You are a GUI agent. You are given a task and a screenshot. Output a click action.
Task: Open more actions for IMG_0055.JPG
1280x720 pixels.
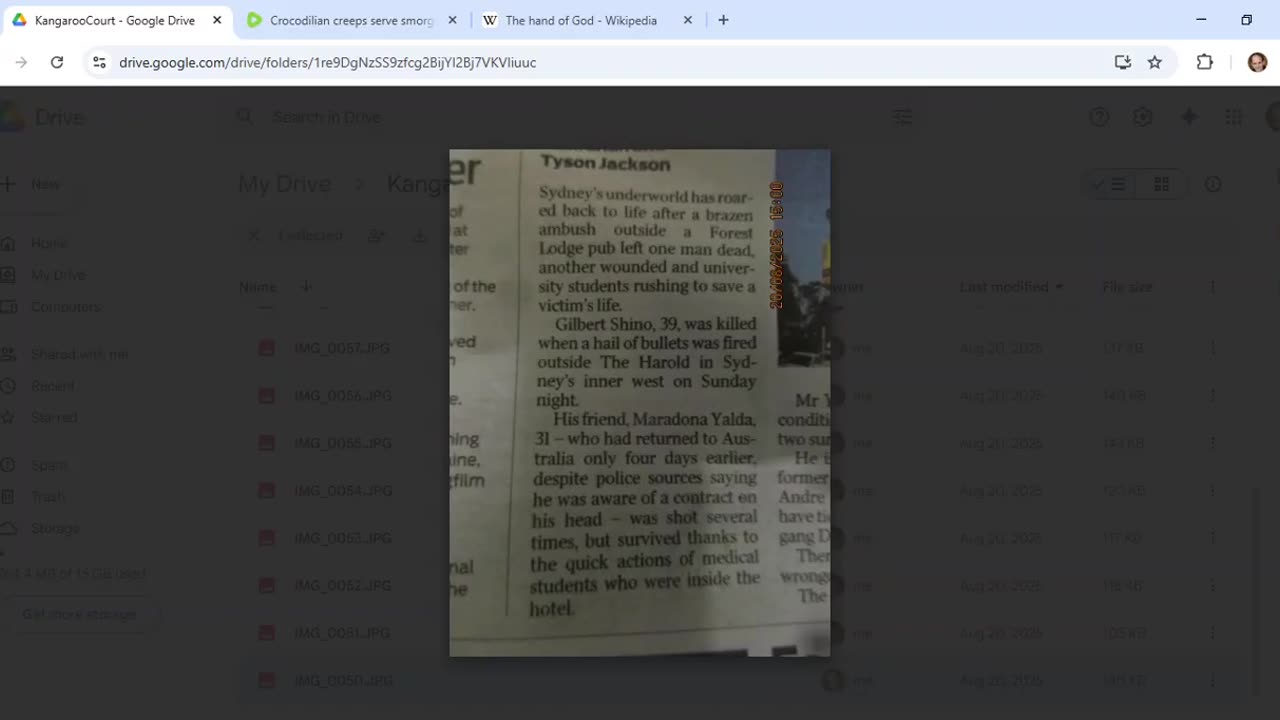1212,443
